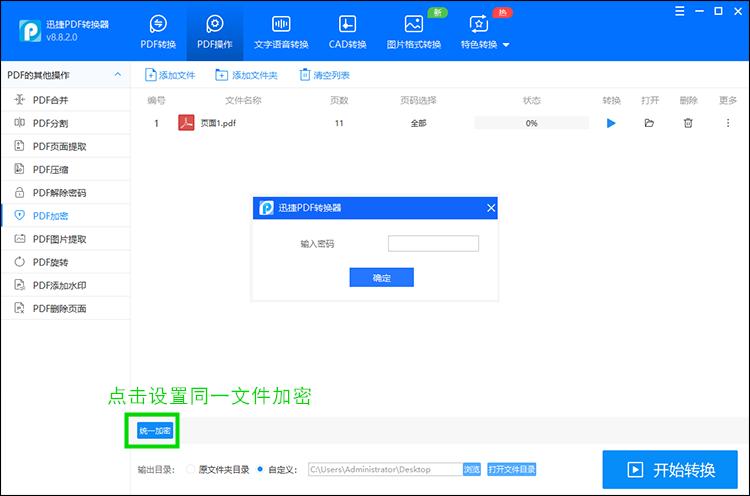
Task: Select PDF旋转 in the sidebar
Action: click(x=65, y=262)
